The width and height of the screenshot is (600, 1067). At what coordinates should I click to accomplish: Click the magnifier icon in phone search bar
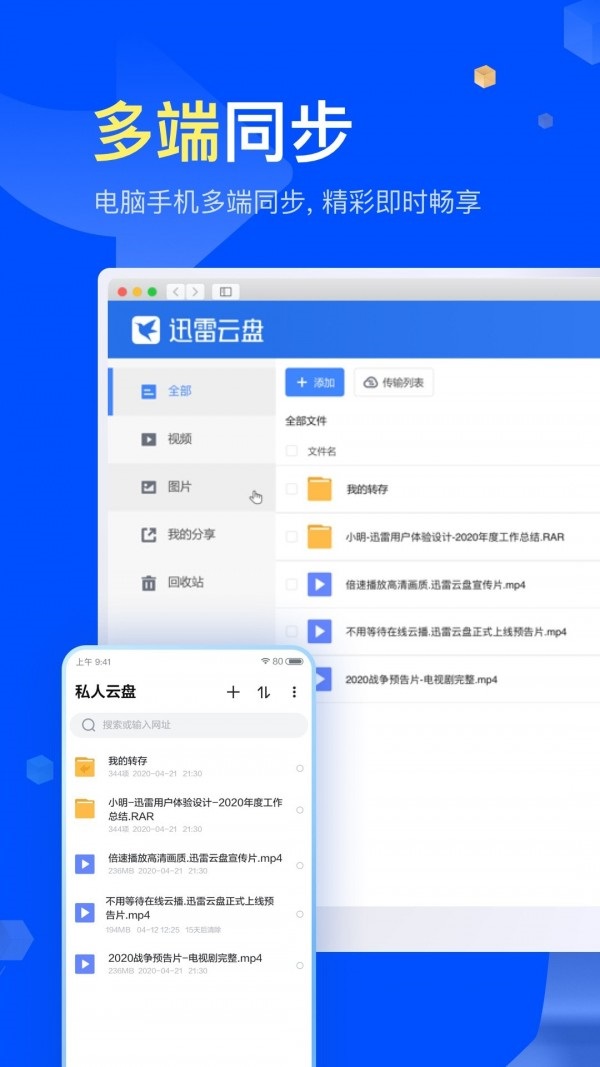point(88,725)
